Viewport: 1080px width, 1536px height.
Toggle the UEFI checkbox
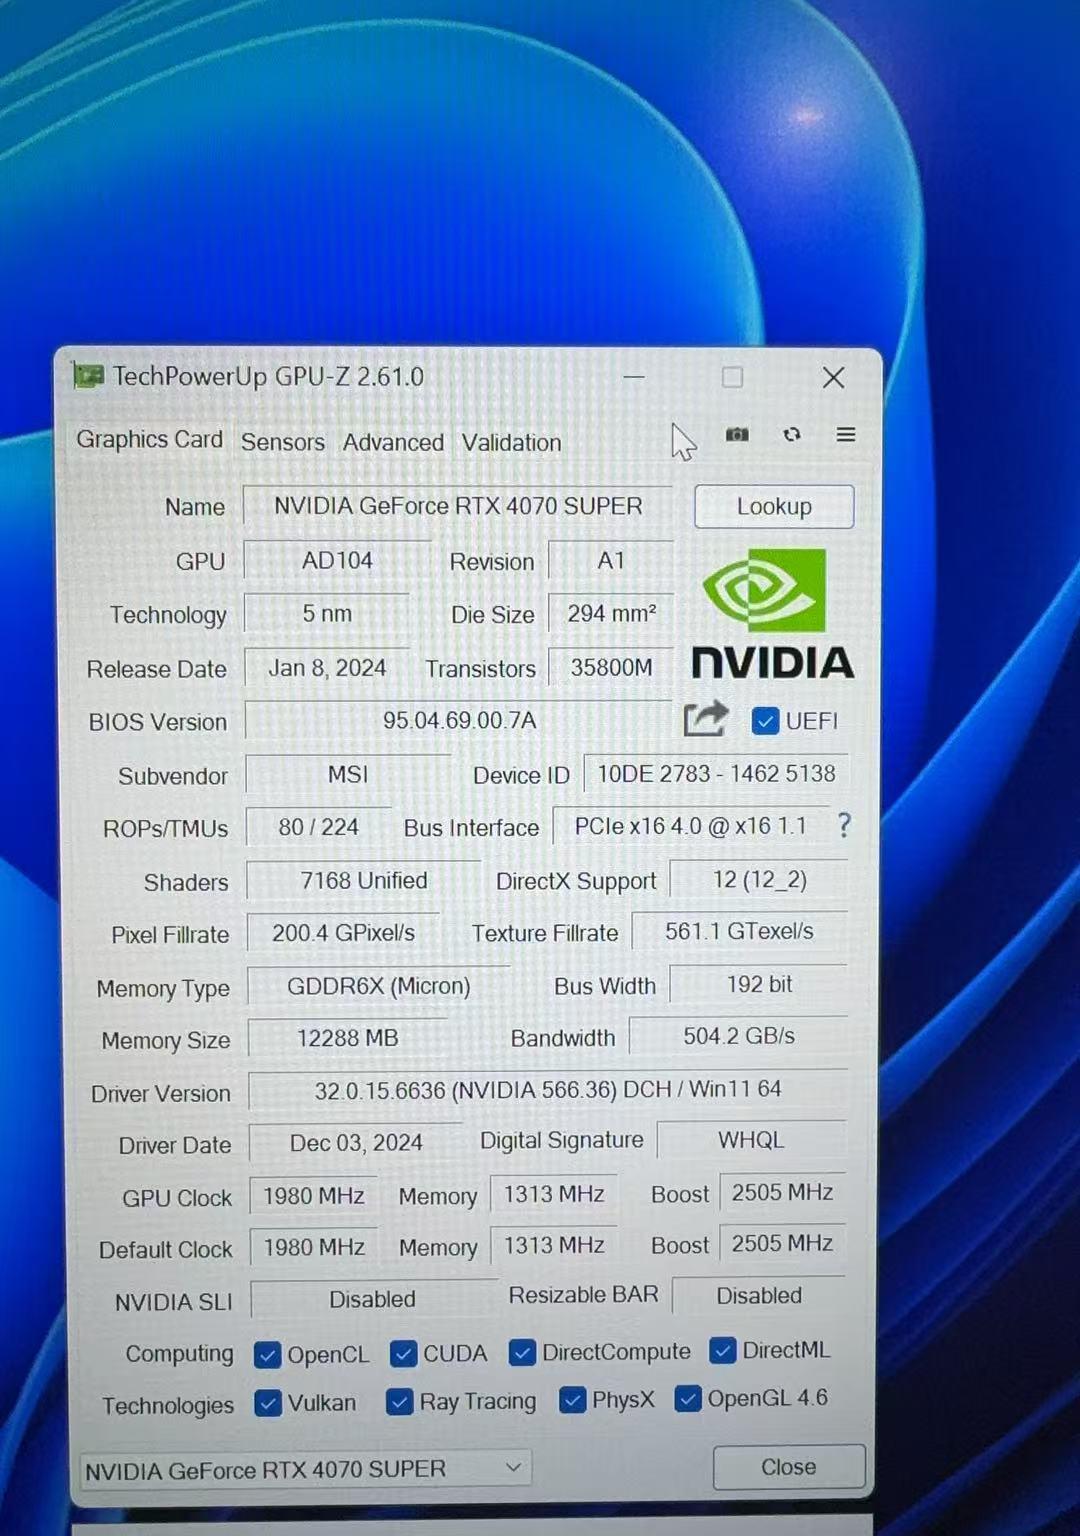click(766, 720)
